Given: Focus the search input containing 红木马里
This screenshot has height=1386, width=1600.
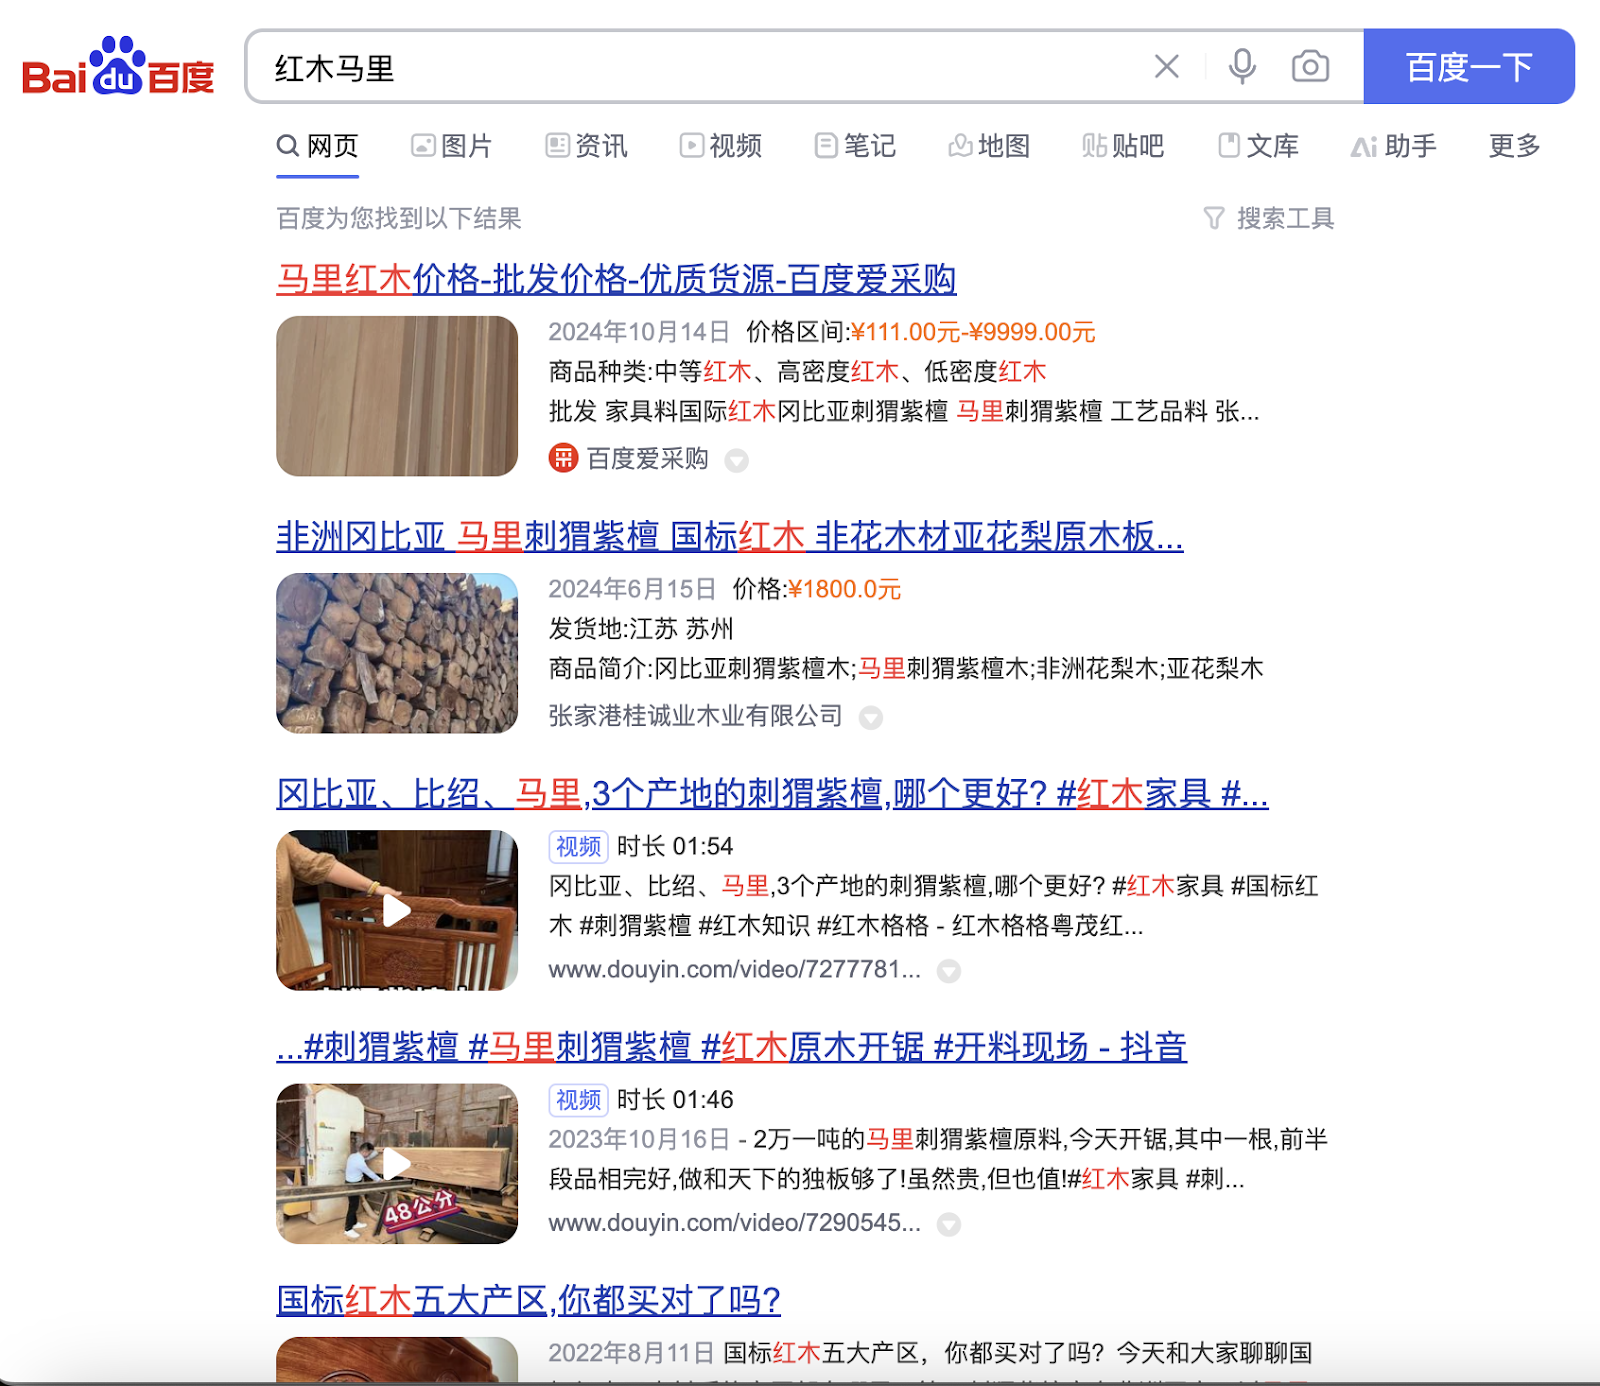Looking at the screenshot, I should point(700,67).
